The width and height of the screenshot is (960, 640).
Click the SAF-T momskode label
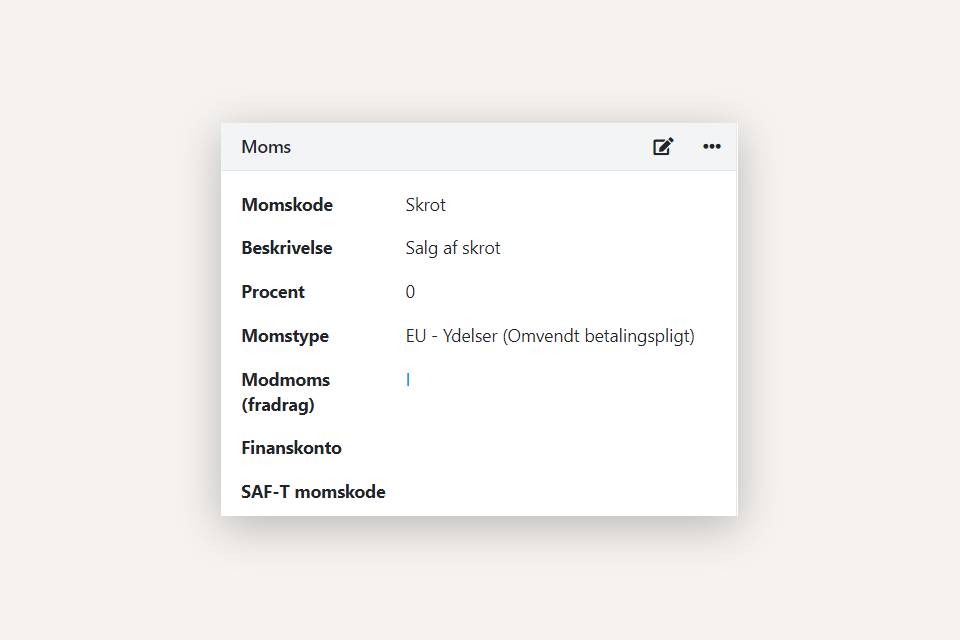(x=313, y=492)
